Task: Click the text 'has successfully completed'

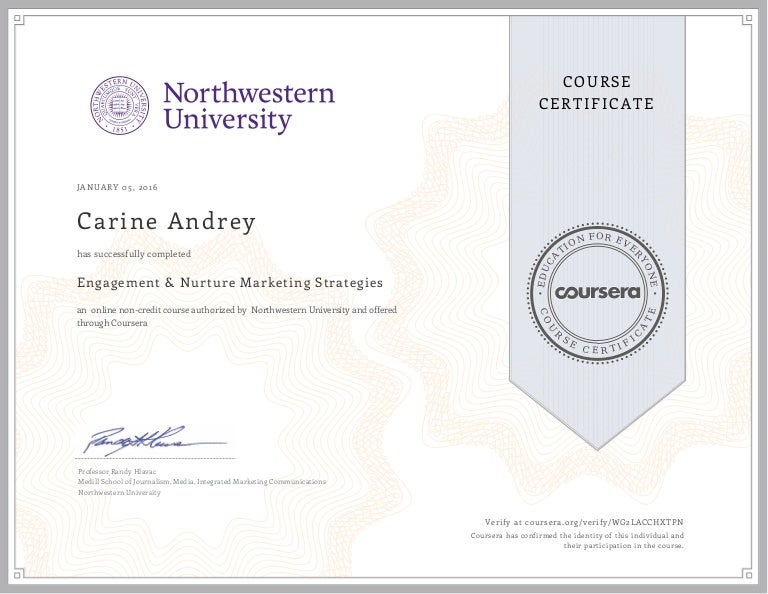Action: click(134, 254)
